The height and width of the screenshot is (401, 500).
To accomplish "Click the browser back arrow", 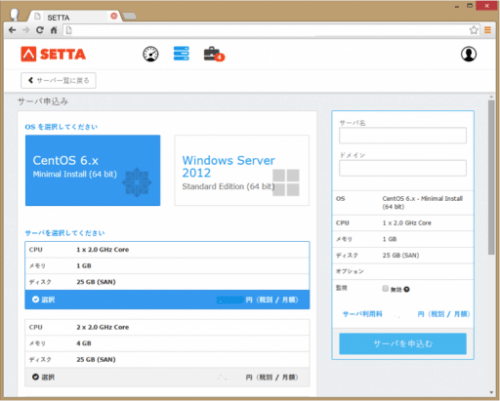I will (12, 30).
